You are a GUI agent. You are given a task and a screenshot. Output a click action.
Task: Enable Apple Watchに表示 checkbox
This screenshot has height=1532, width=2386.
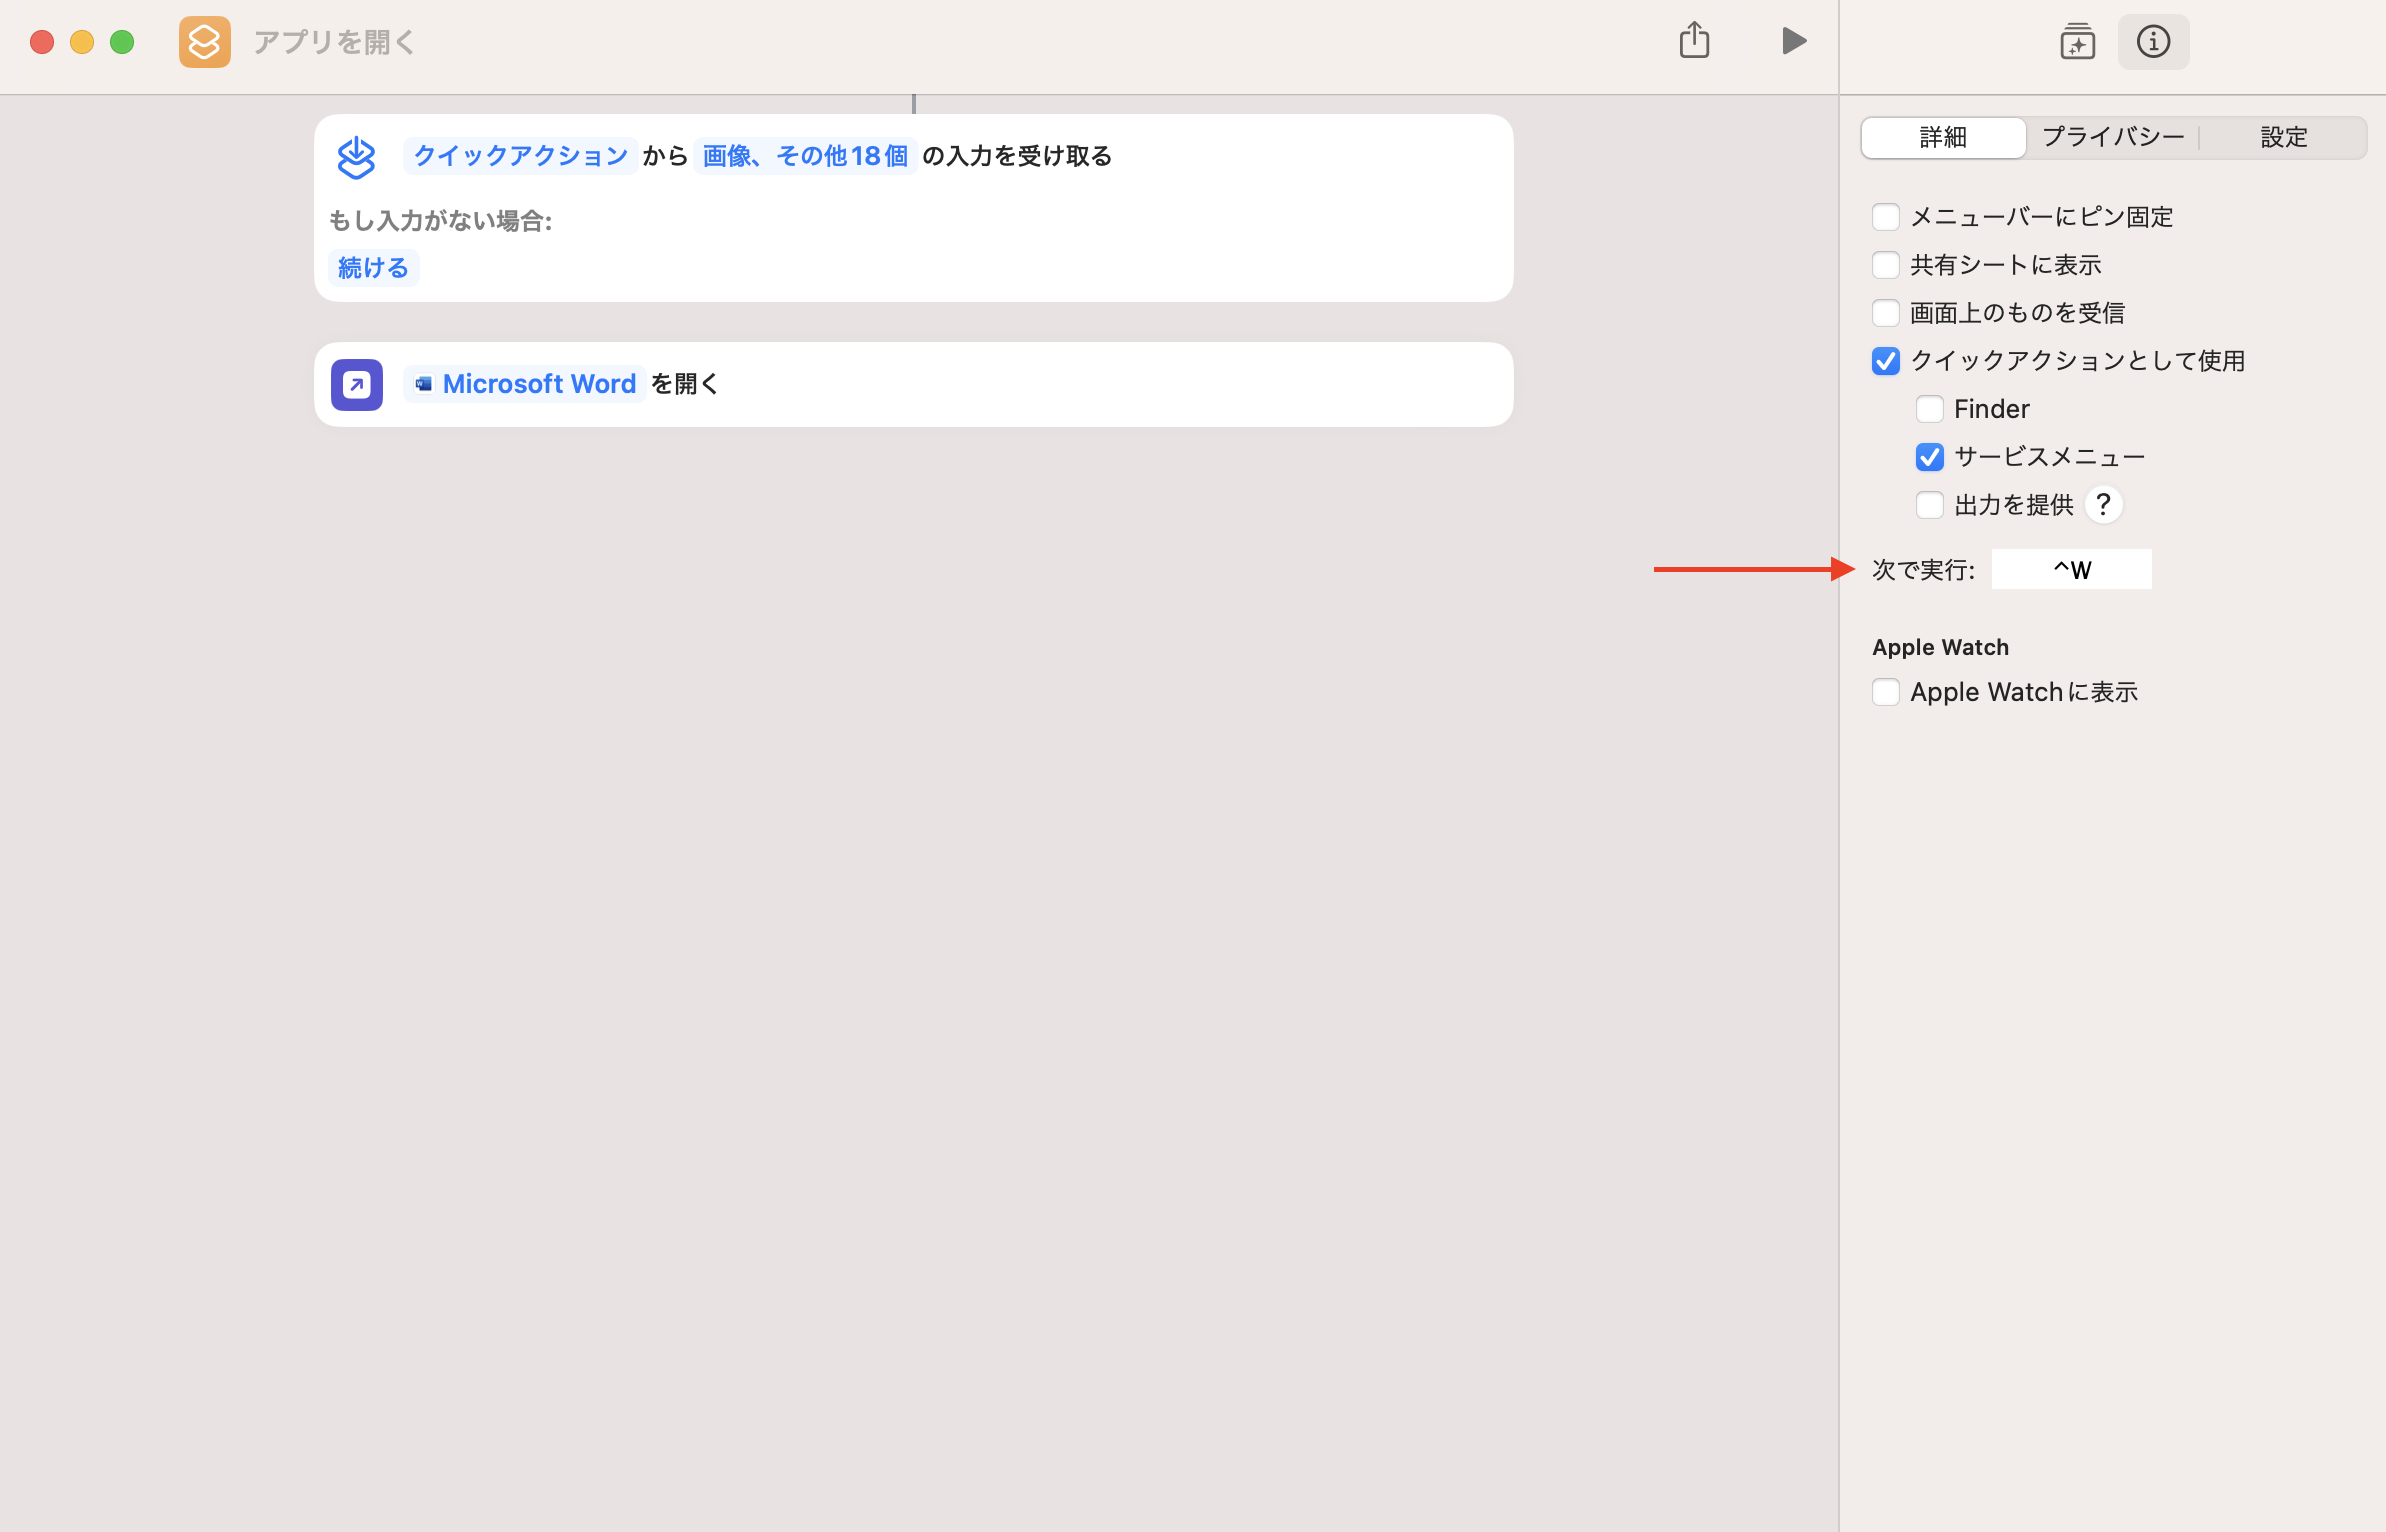(x=1886, y=692)
